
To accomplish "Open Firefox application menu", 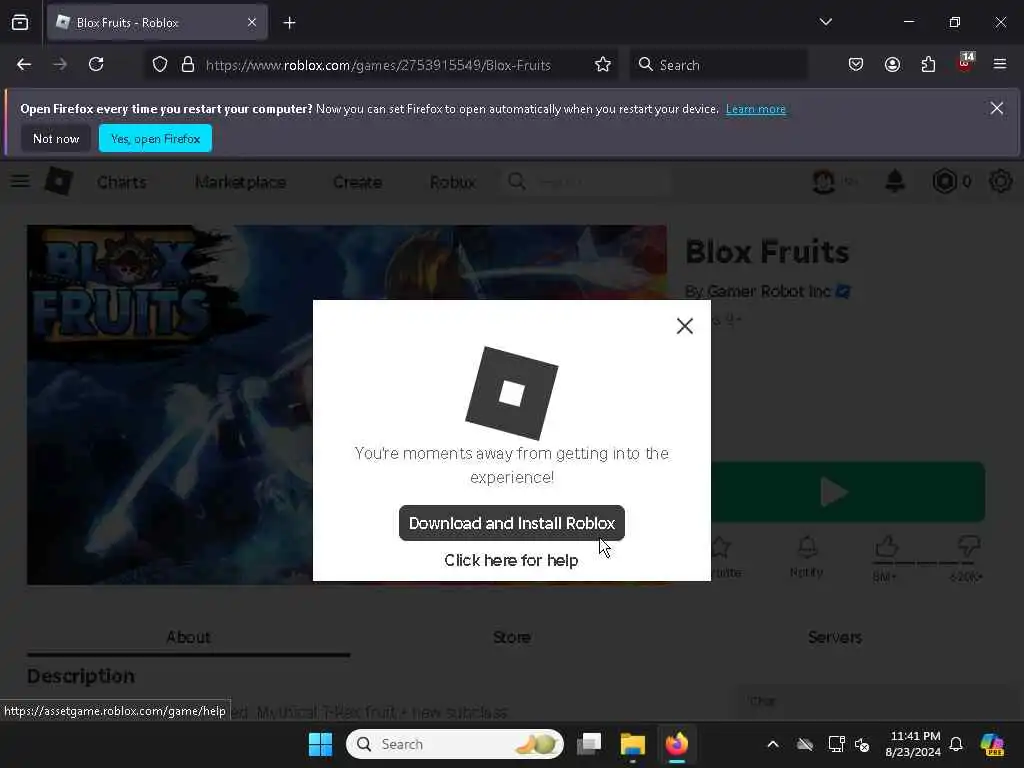I will pyautogui.click(x=1000, y=64).
